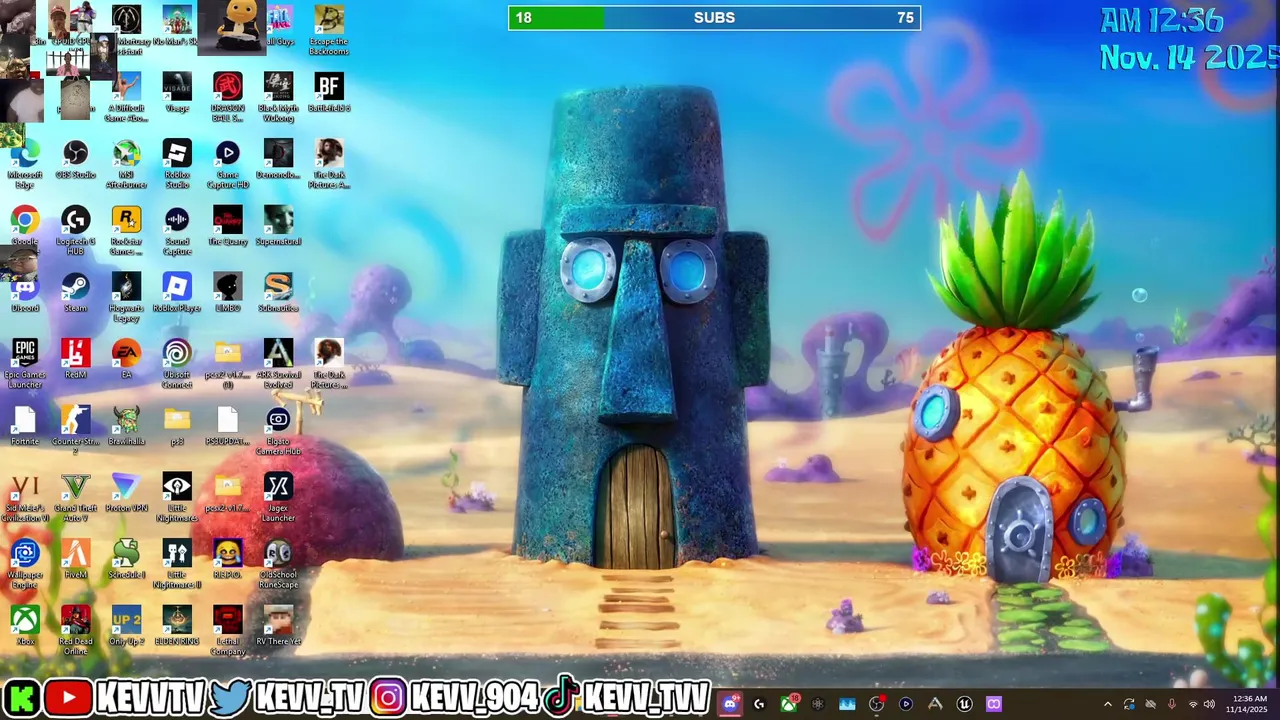Select the Brawlhalla desktop shortcut
Image resolution: width=1280 pixels, height=720 pixels.
[x=126, y=426]
